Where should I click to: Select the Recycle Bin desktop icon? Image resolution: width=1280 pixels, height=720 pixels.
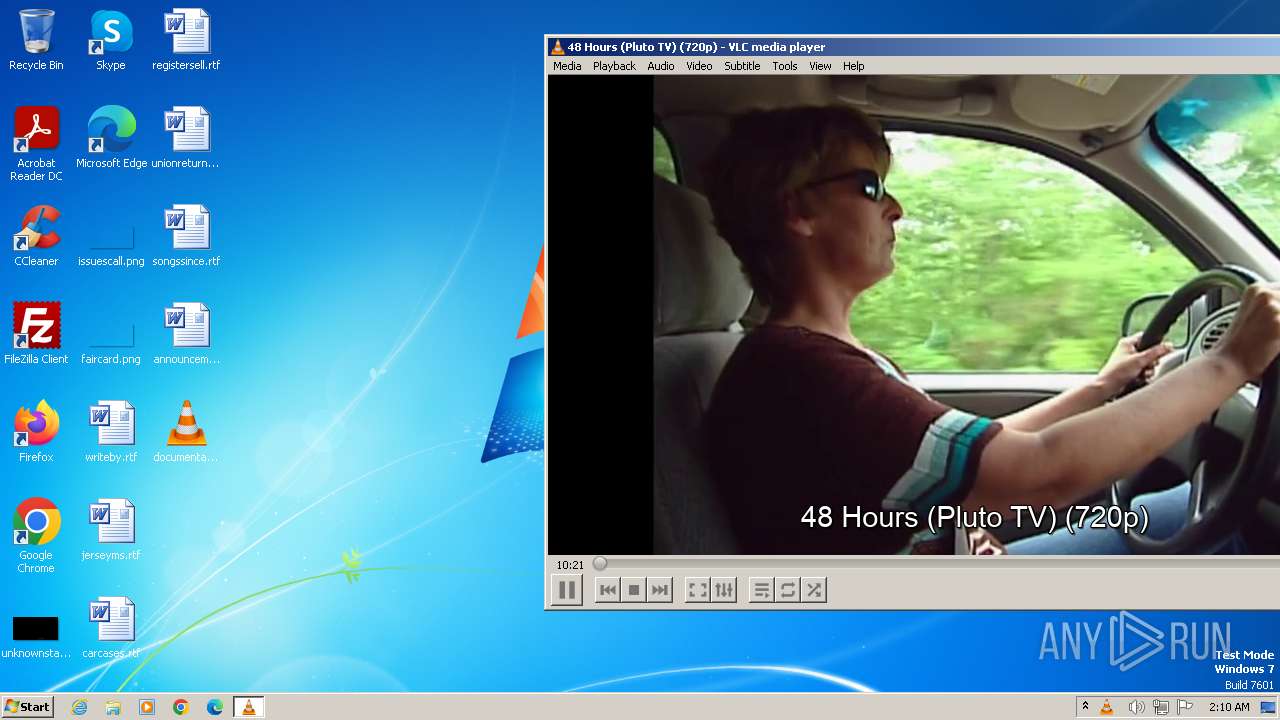pyautogui.click(x=36, y=40)
